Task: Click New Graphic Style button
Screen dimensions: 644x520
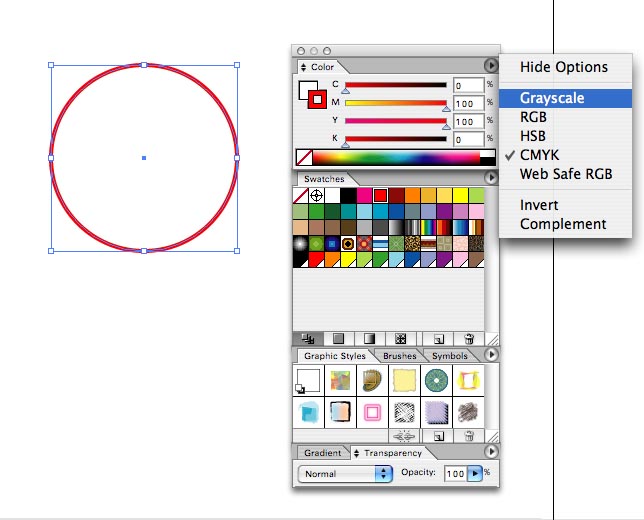Action: (x=438, y=436)
